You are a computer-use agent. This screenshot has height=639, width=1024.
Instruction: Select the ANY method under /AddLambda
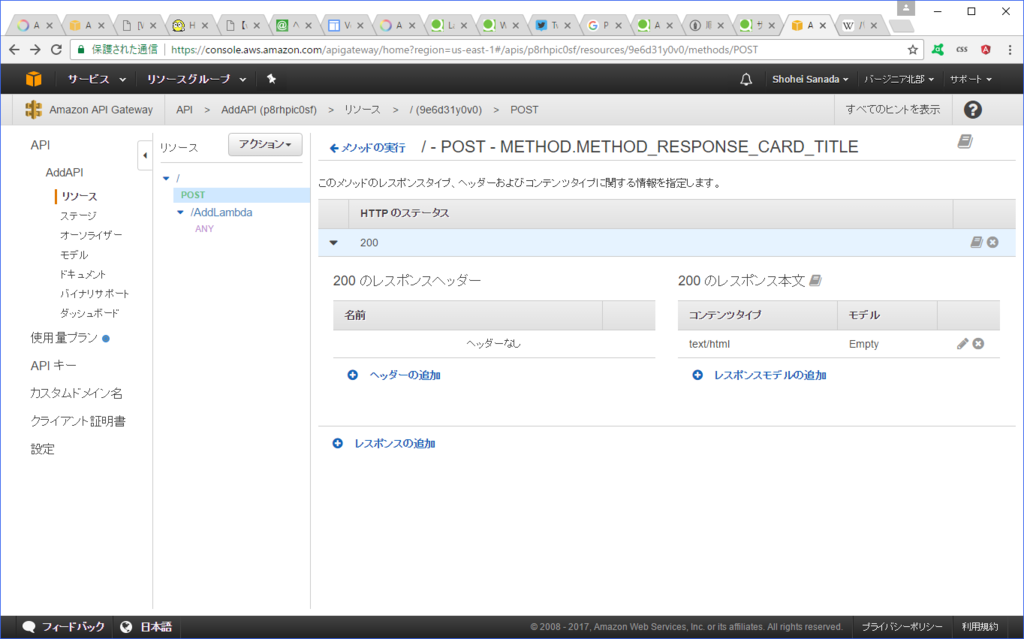tap(204, 229)
